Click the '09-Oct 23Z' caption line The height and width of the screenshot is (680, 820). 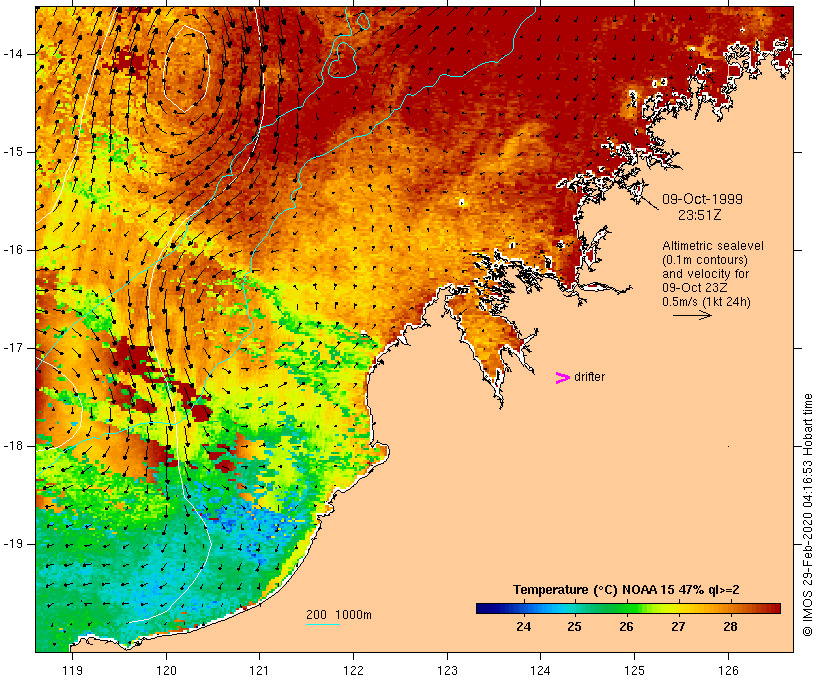point(694,288)
